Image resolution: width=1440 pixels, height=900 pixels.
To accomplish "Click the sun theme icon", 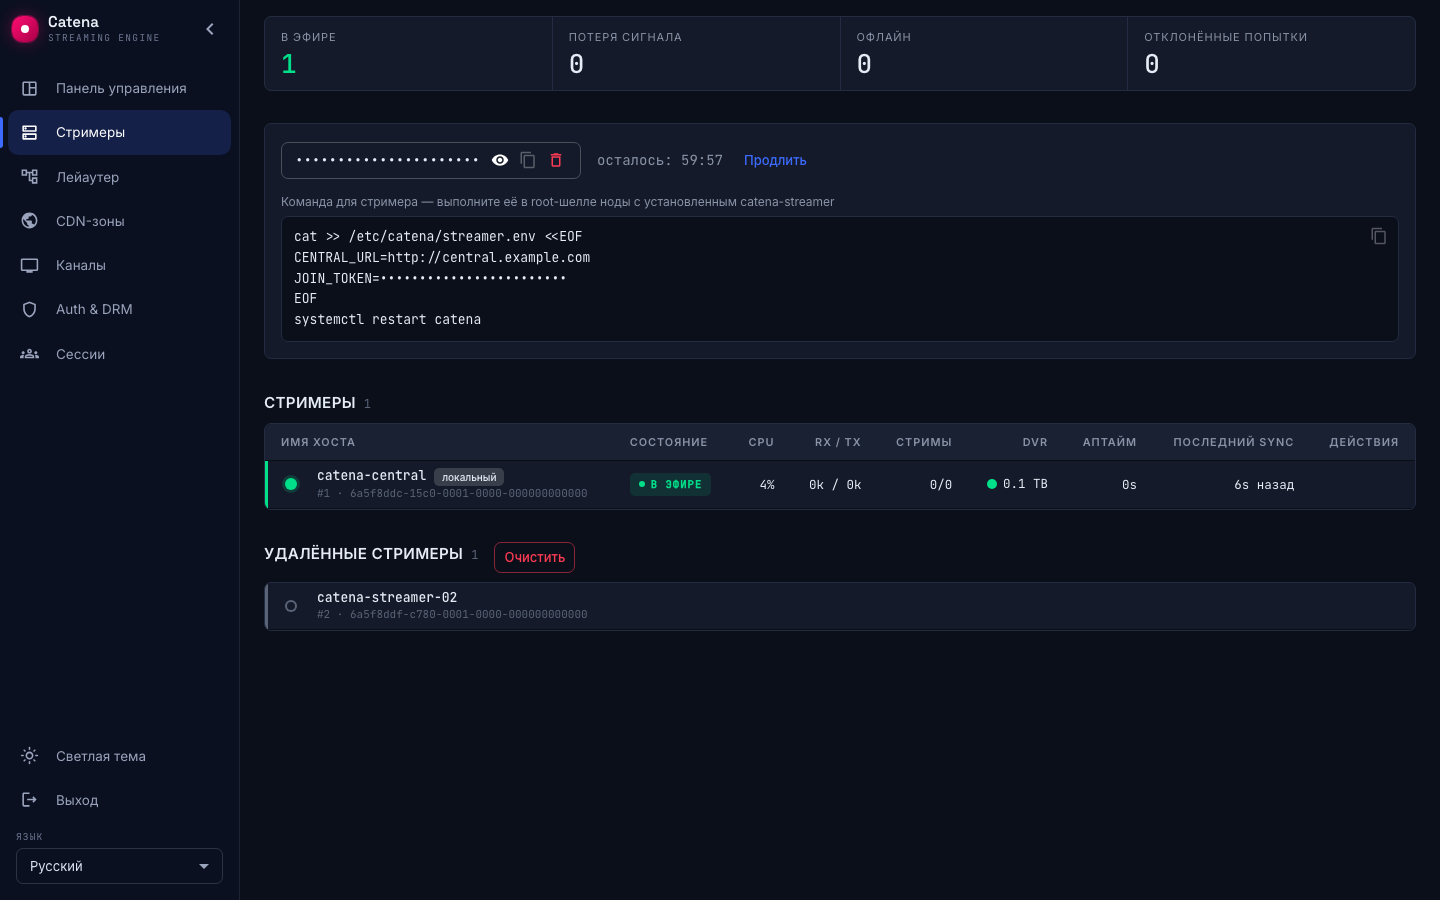I will tap(30, 756).
